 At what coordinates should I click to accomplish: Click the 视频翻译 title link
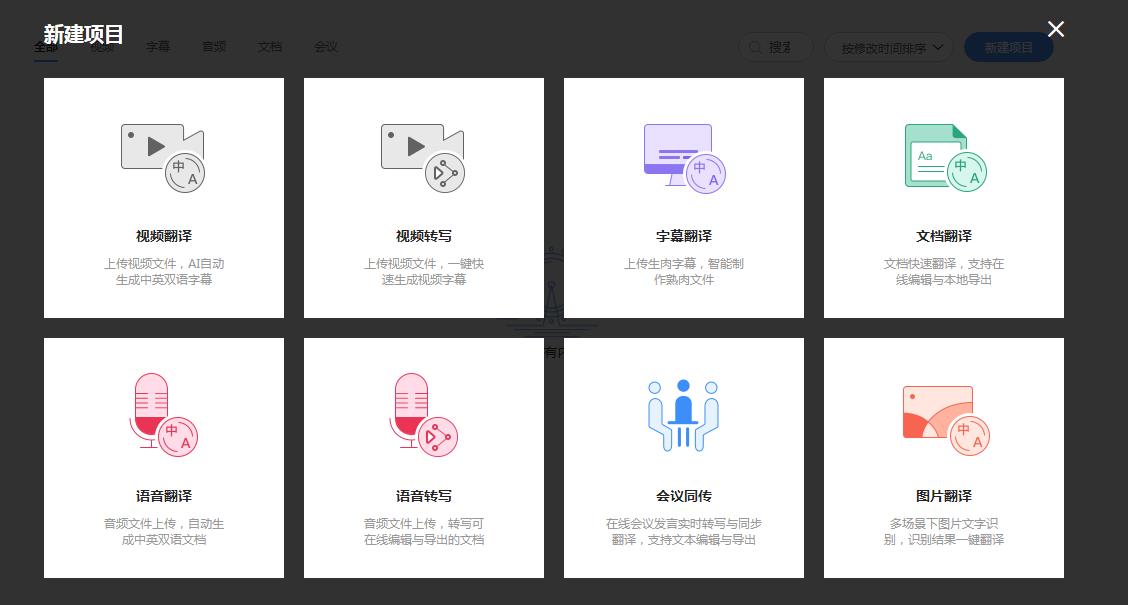[163, 237]
